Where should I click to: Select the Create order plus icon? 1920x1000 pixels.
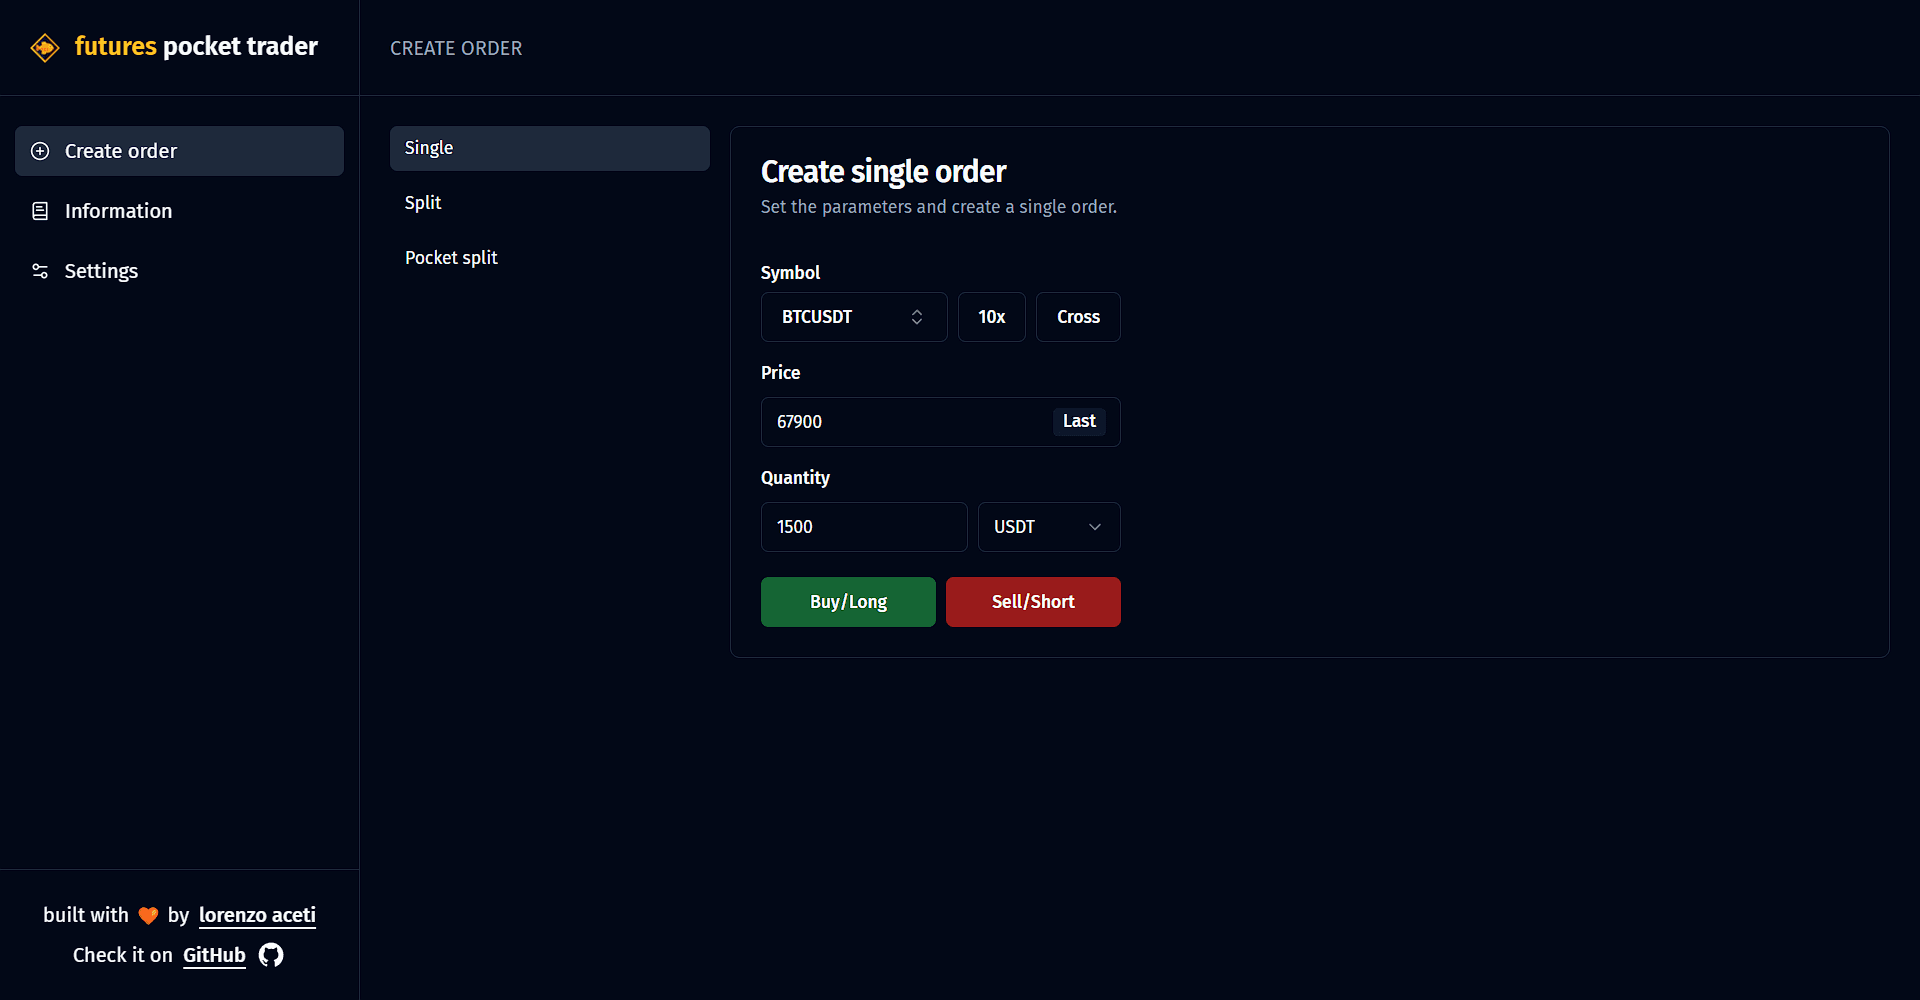40,150
